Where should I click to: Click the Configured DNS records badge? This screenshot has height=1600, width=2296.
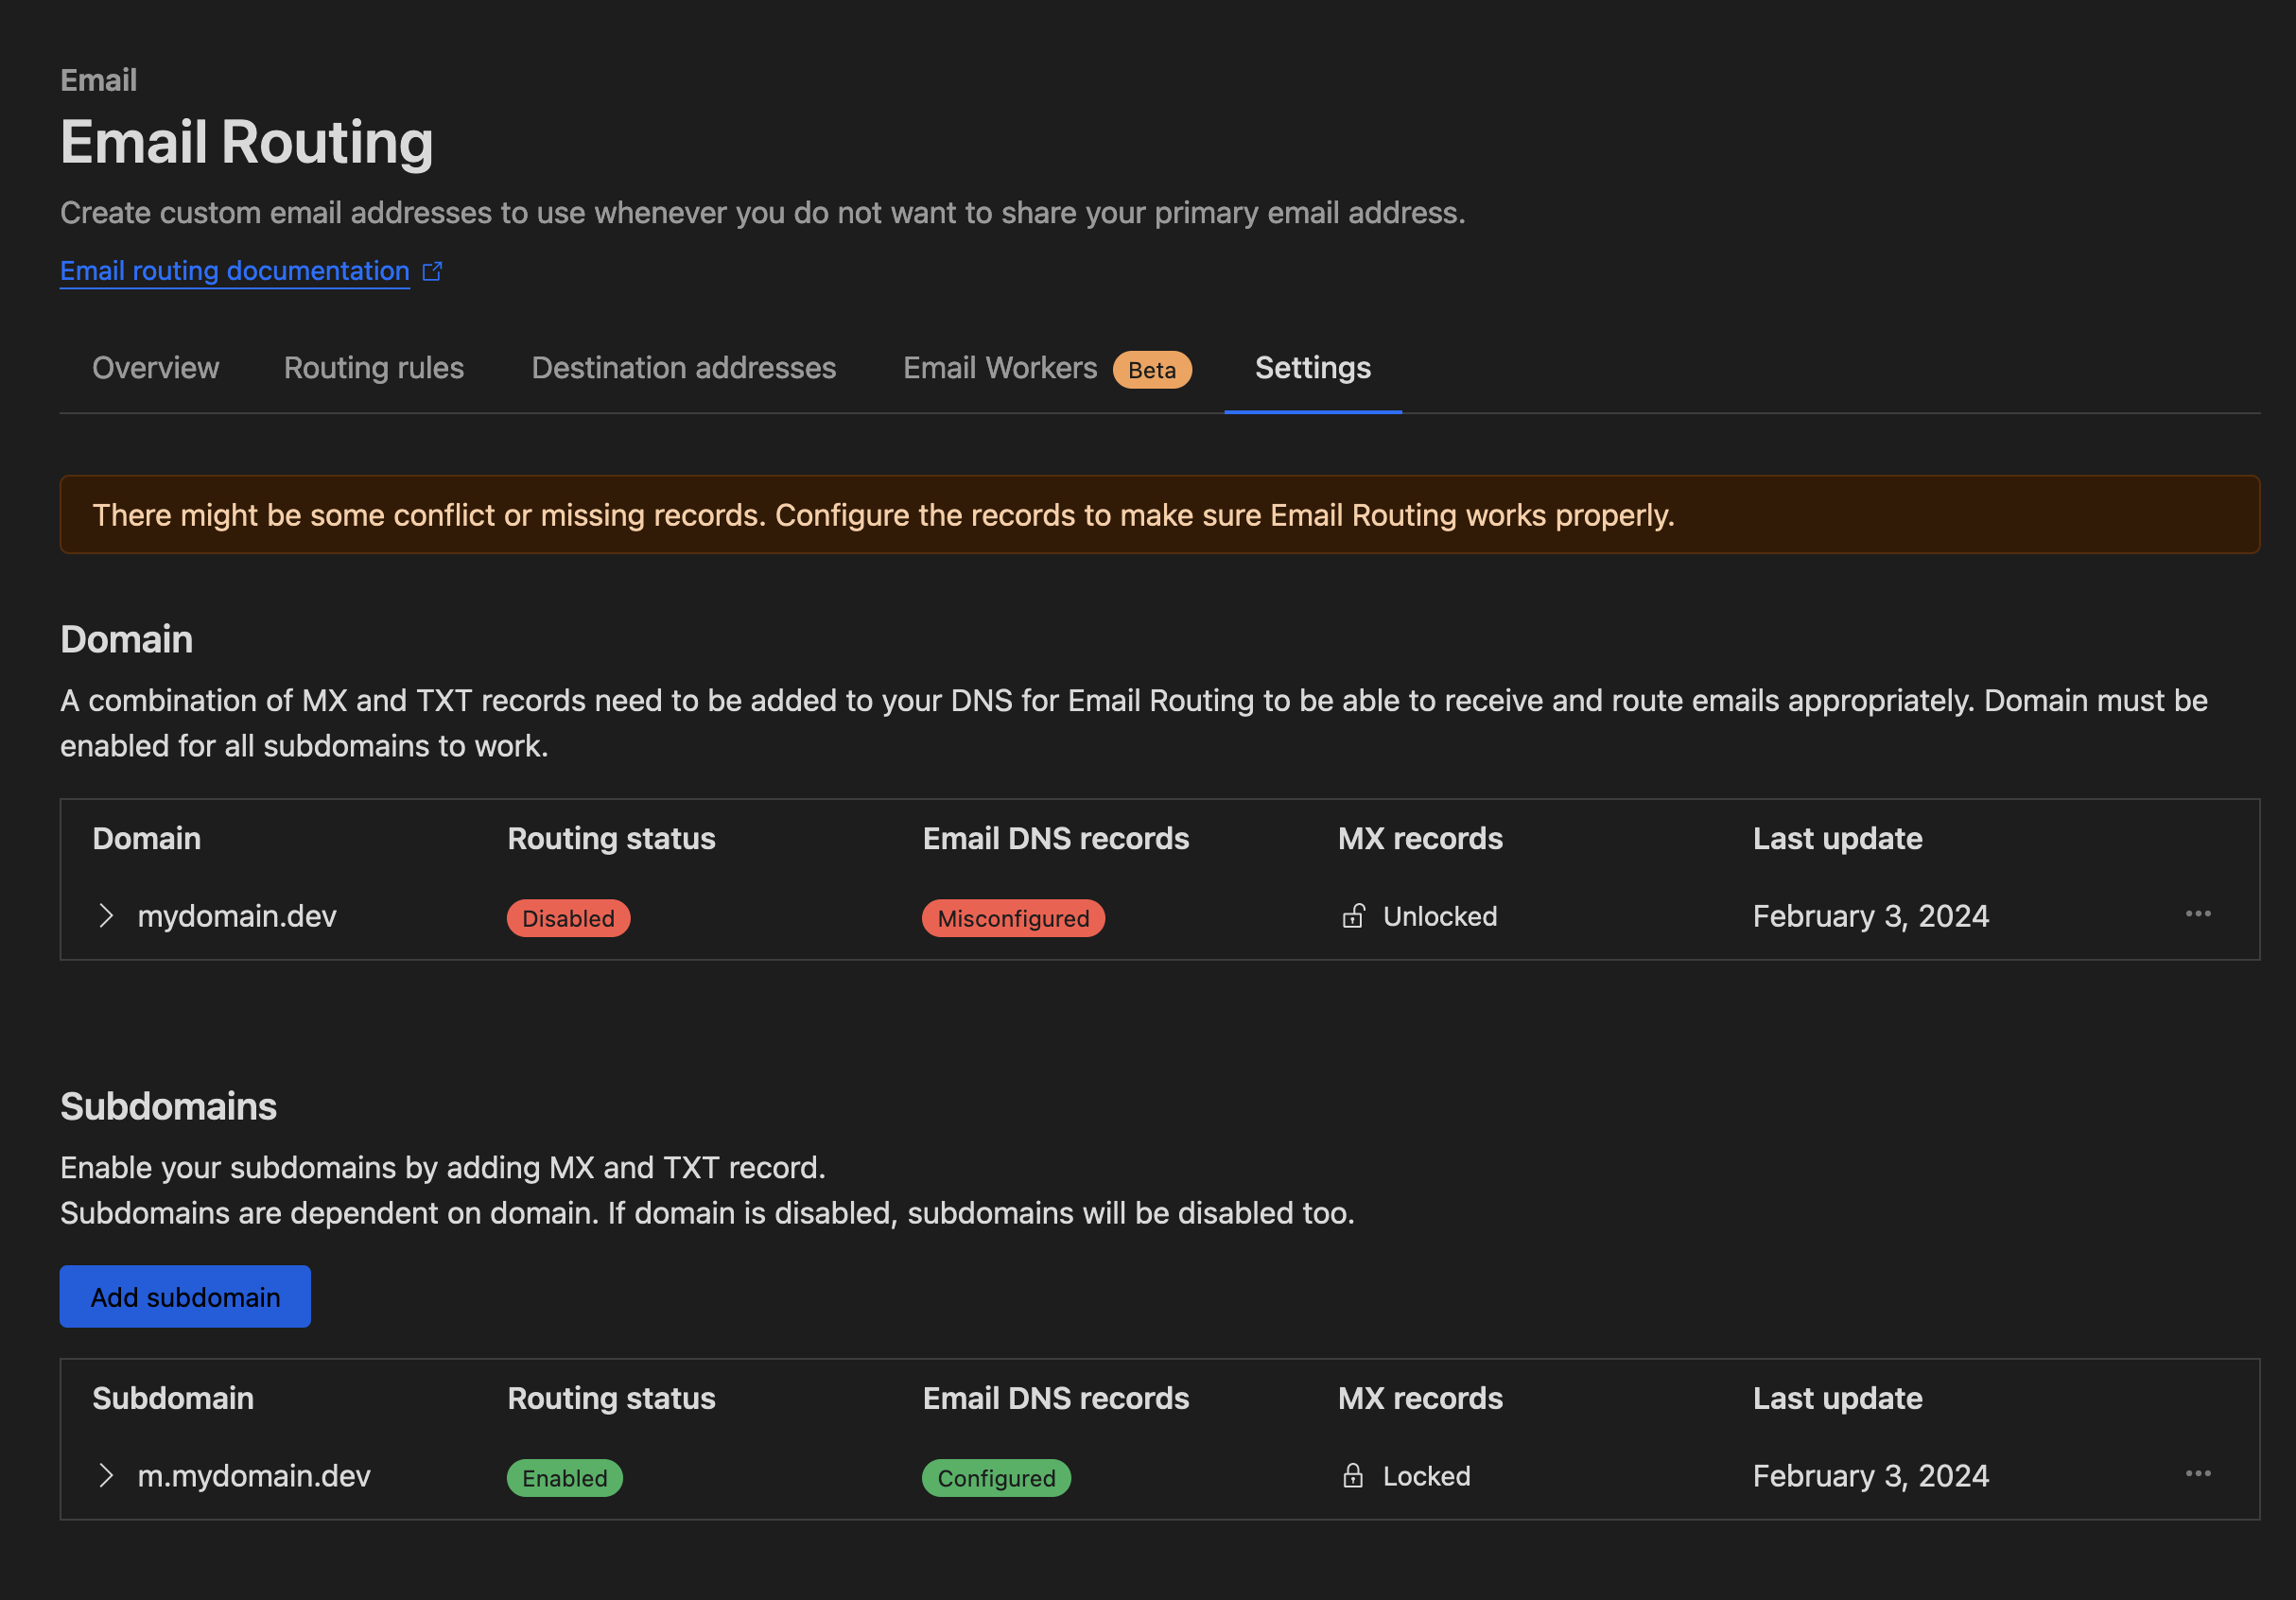point(995,1478)
